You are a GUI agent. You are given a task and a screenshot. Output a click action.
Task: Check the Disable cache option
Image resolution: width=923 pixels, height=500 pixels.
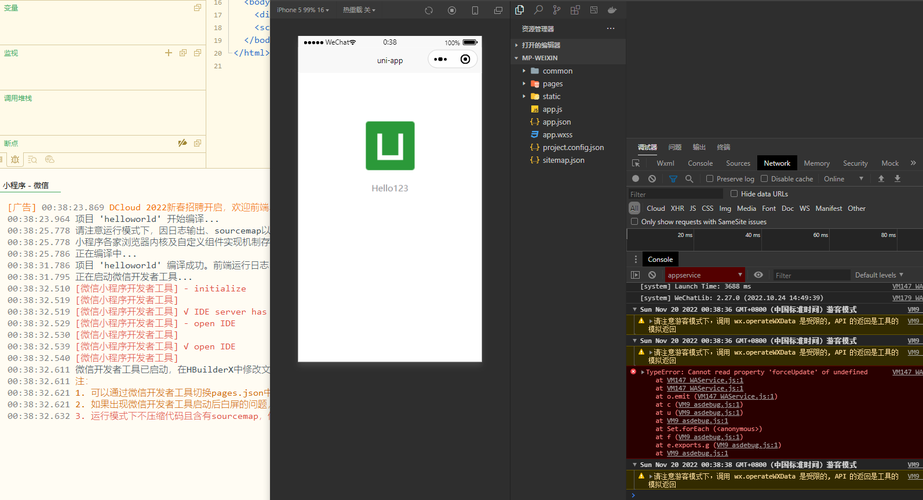764,179
